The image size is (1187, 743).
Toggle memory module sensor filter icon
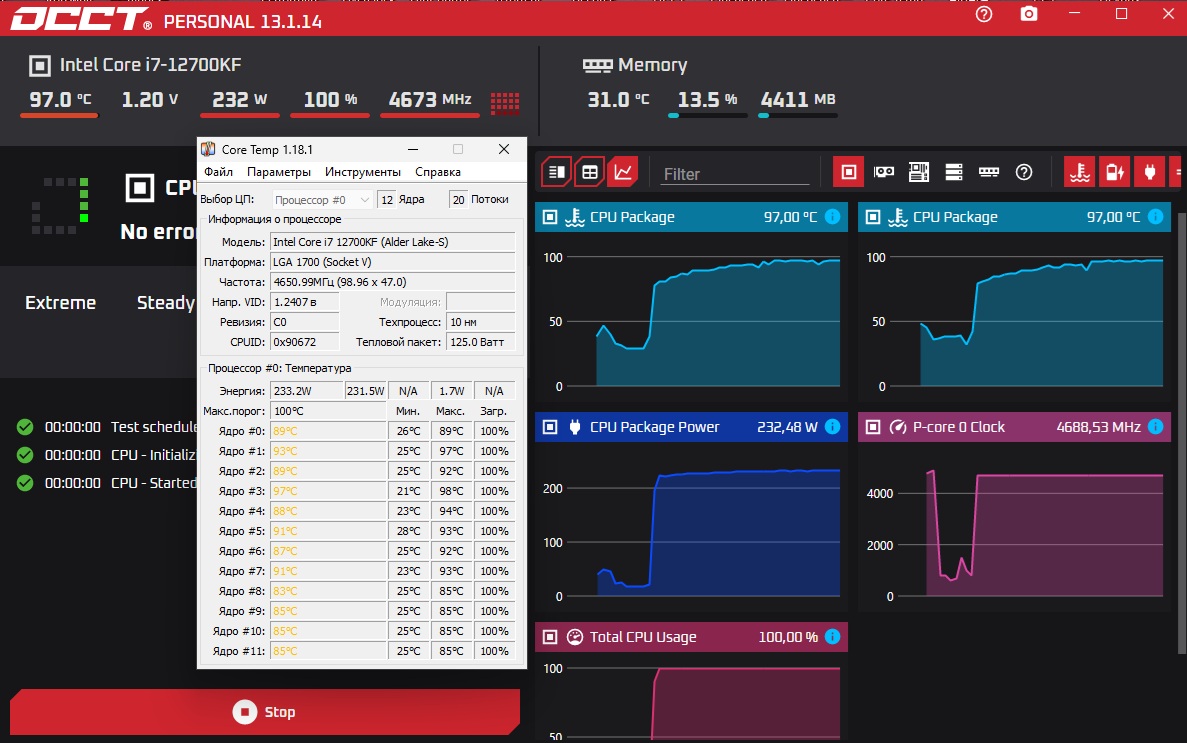click(989, 173)
